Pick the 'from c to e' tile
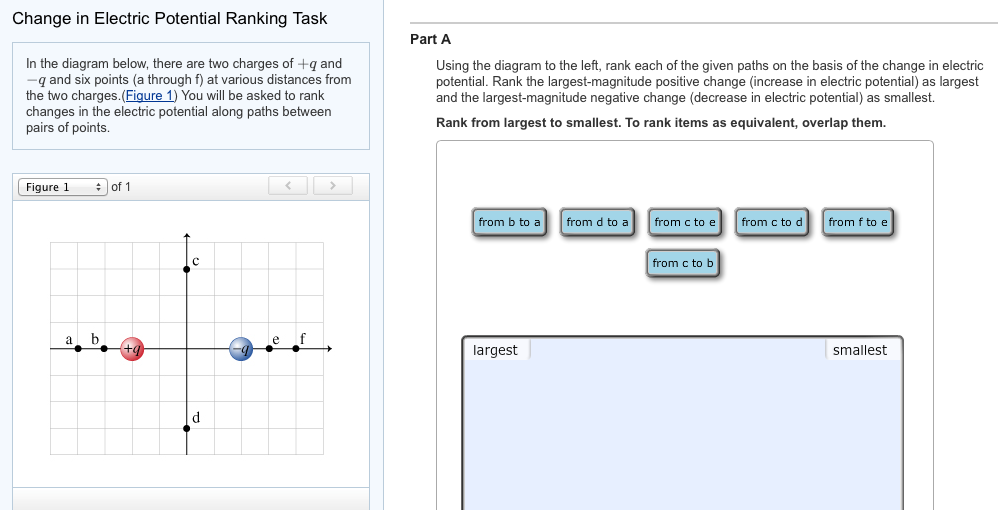 point(684,222)
